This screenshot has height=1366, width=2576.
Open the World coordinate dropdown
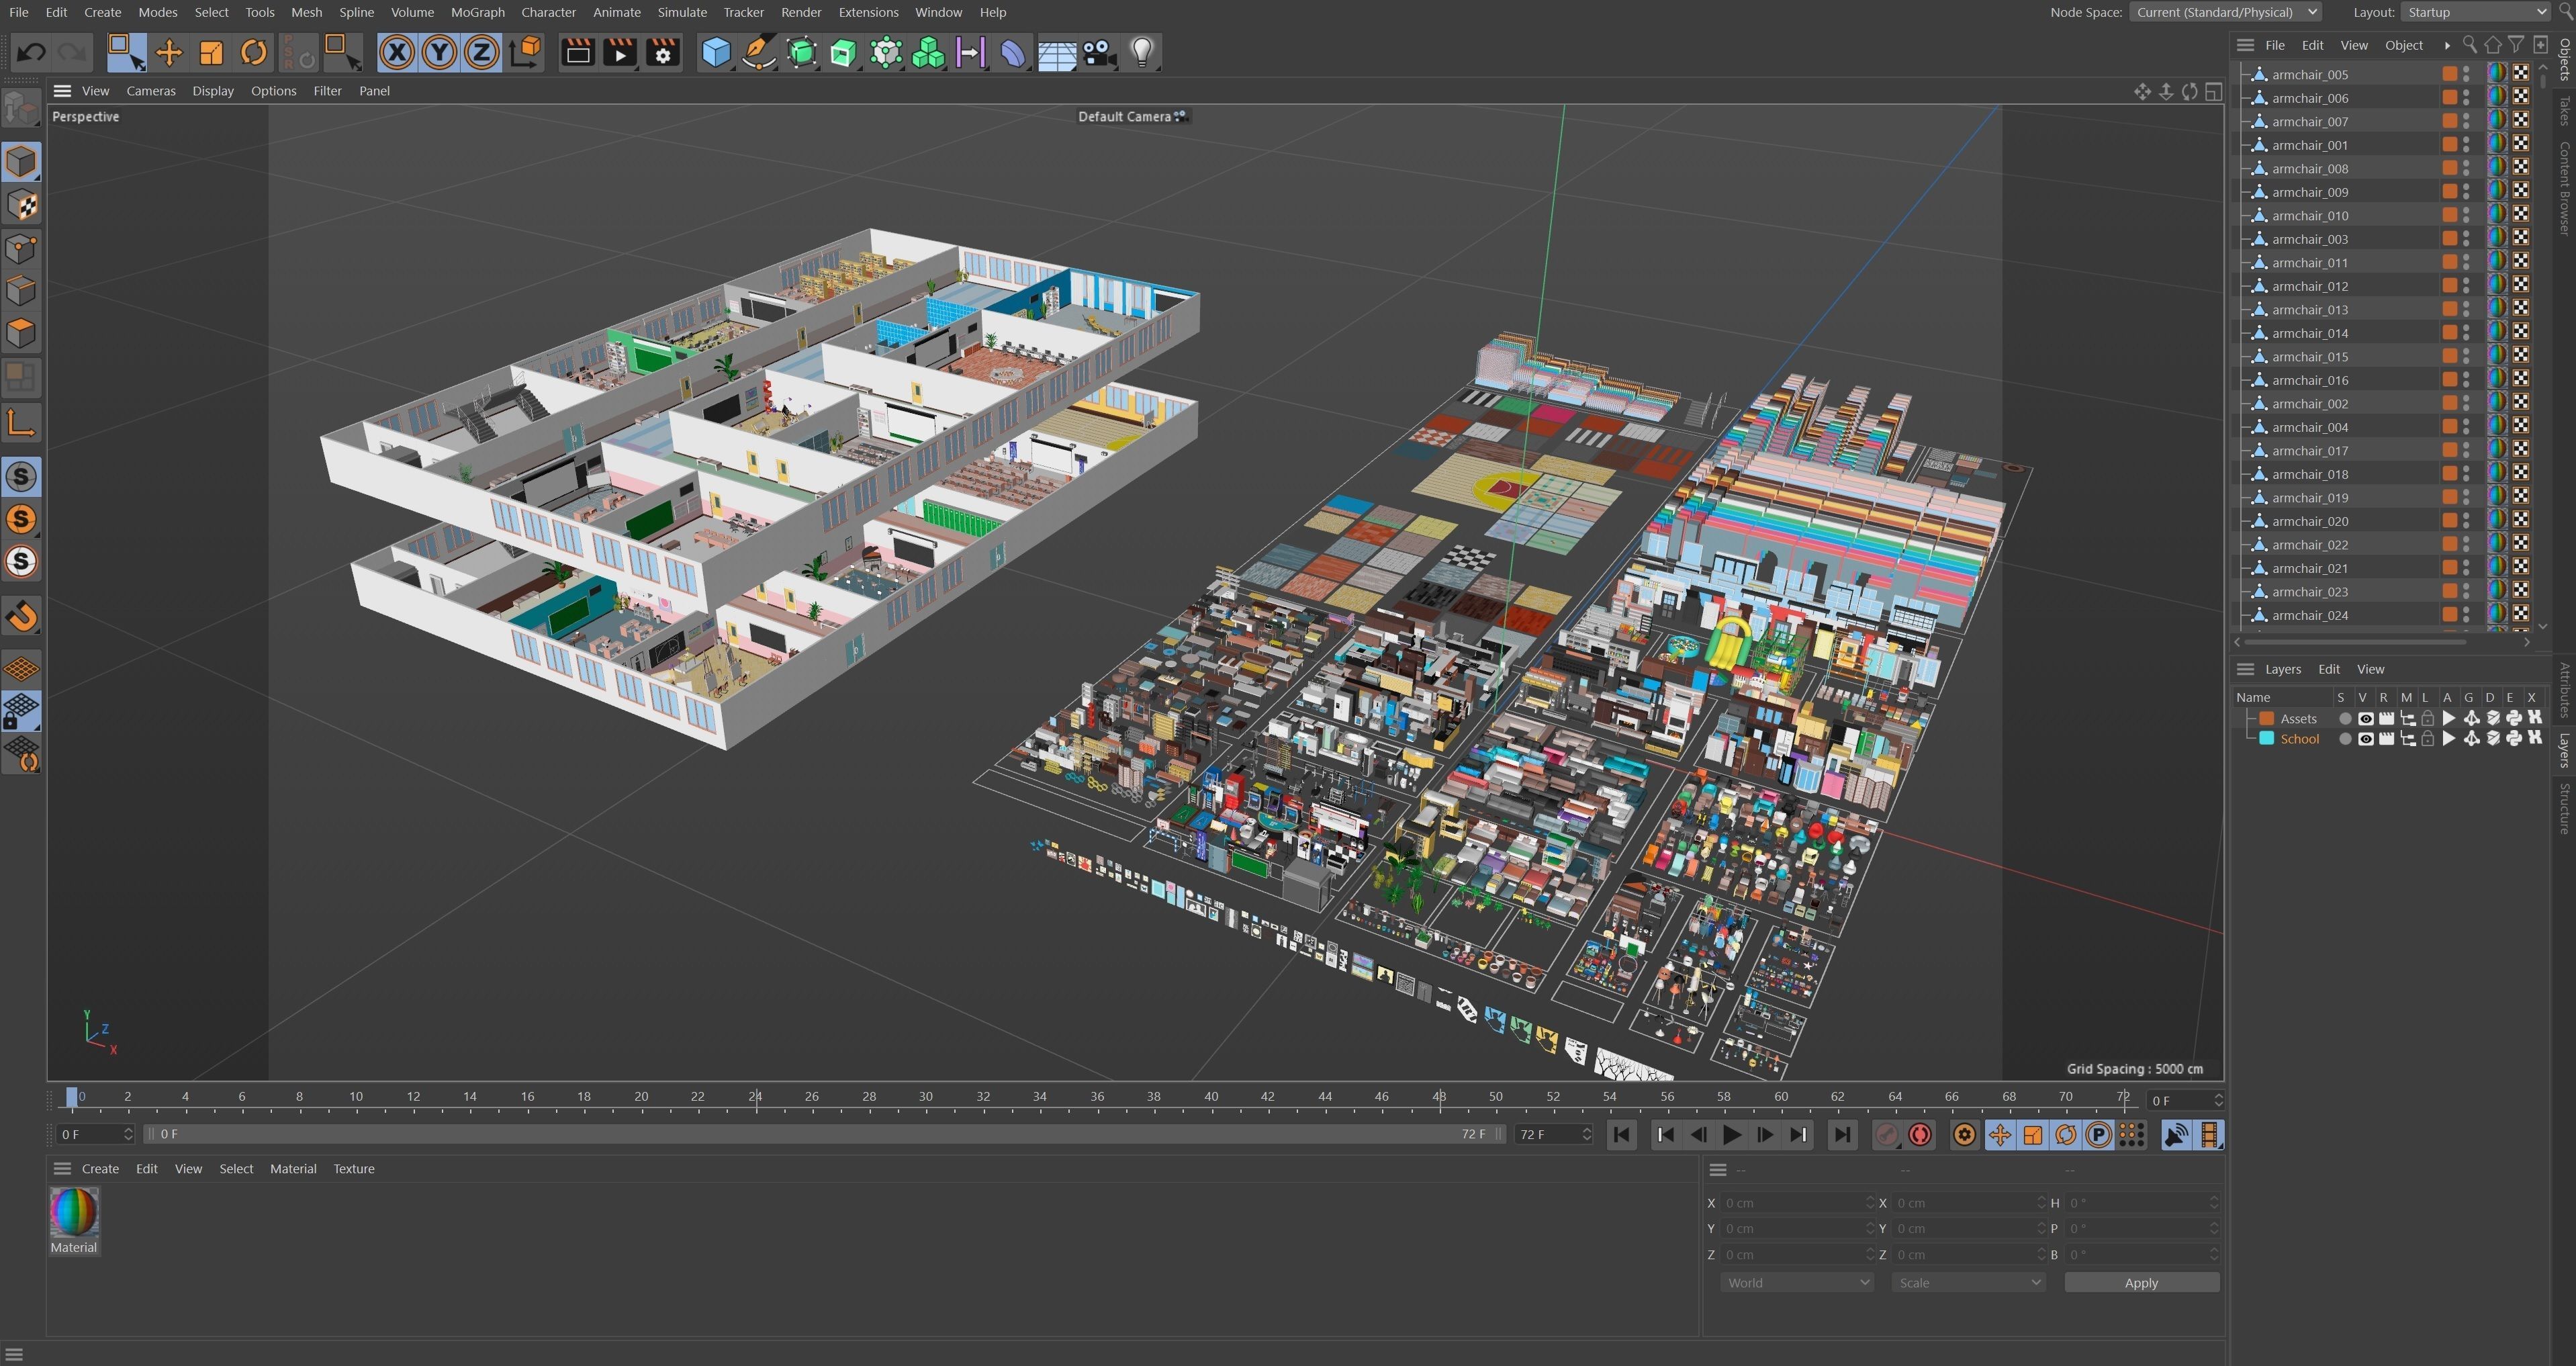(1797, 1283)
